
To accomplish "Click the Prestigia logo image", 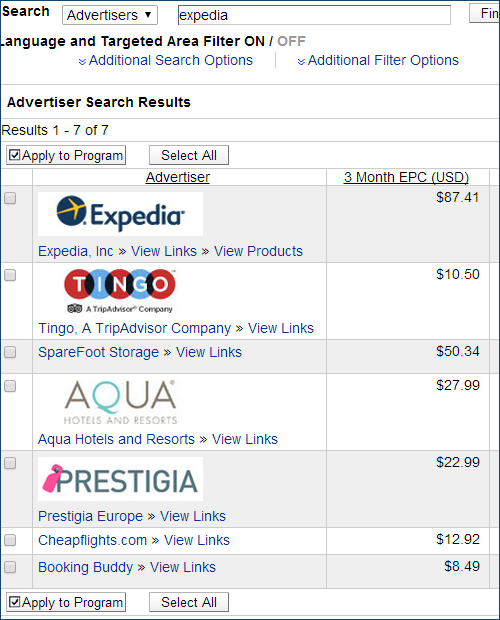I will coord(120,479).
